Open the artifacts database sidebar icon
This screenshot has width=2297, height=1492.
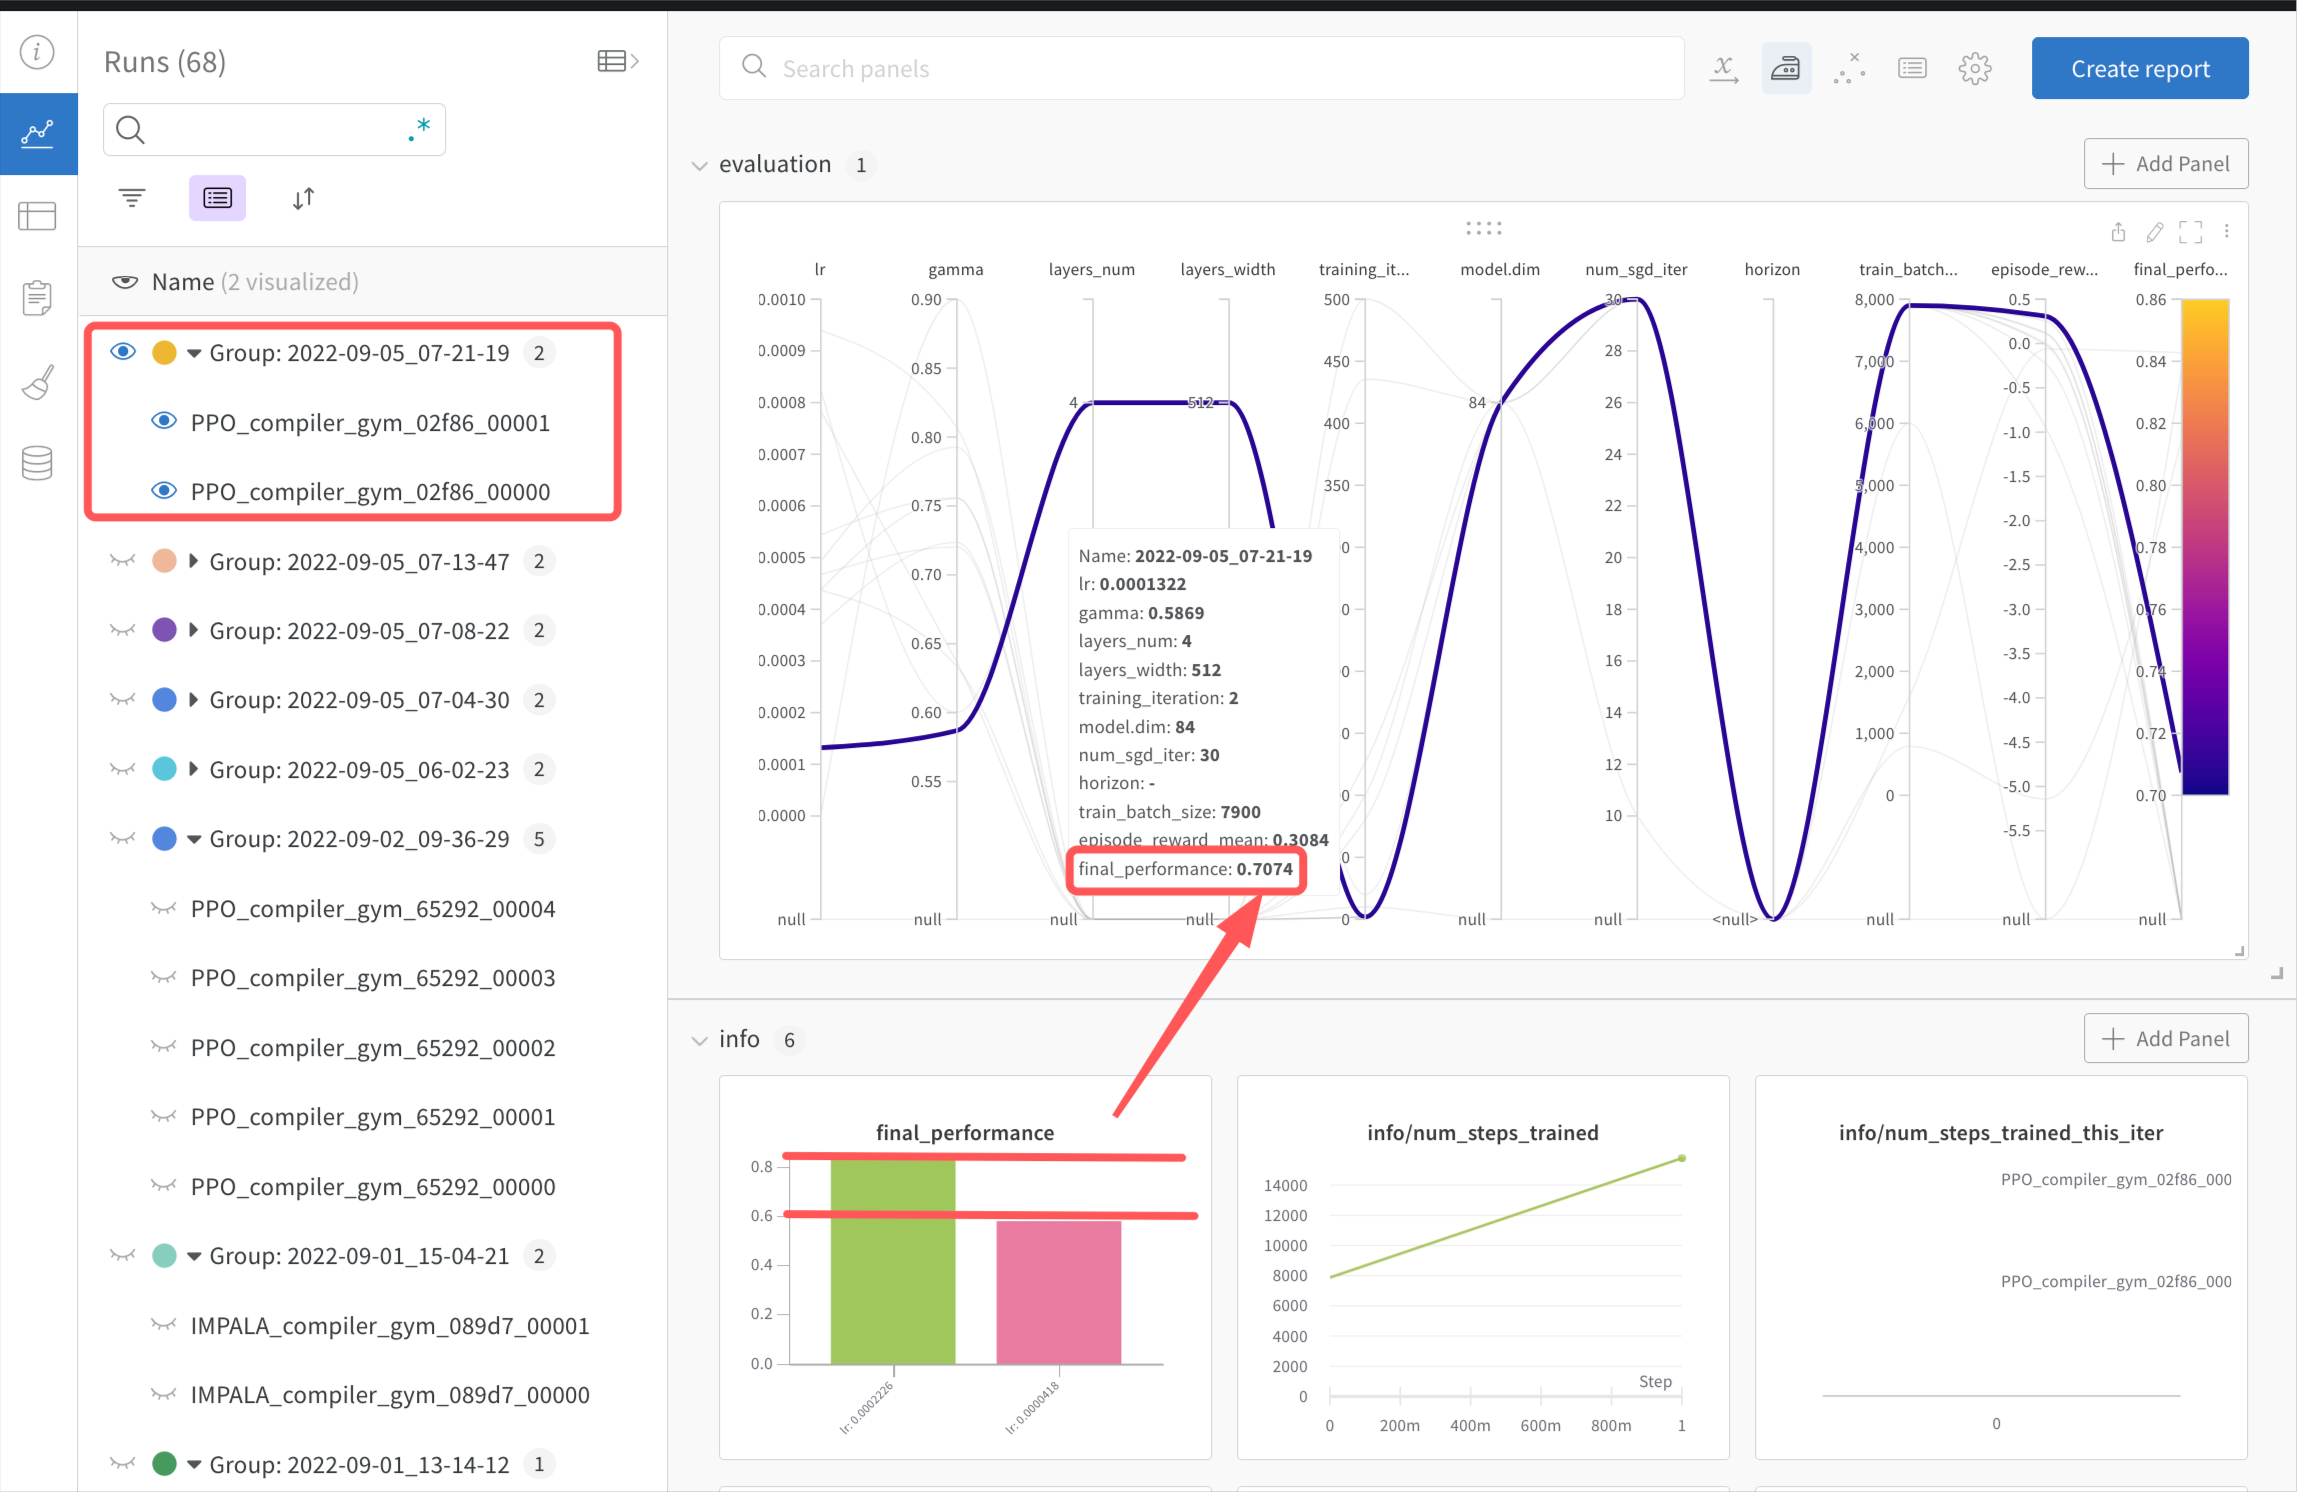[x=37, y=463]
